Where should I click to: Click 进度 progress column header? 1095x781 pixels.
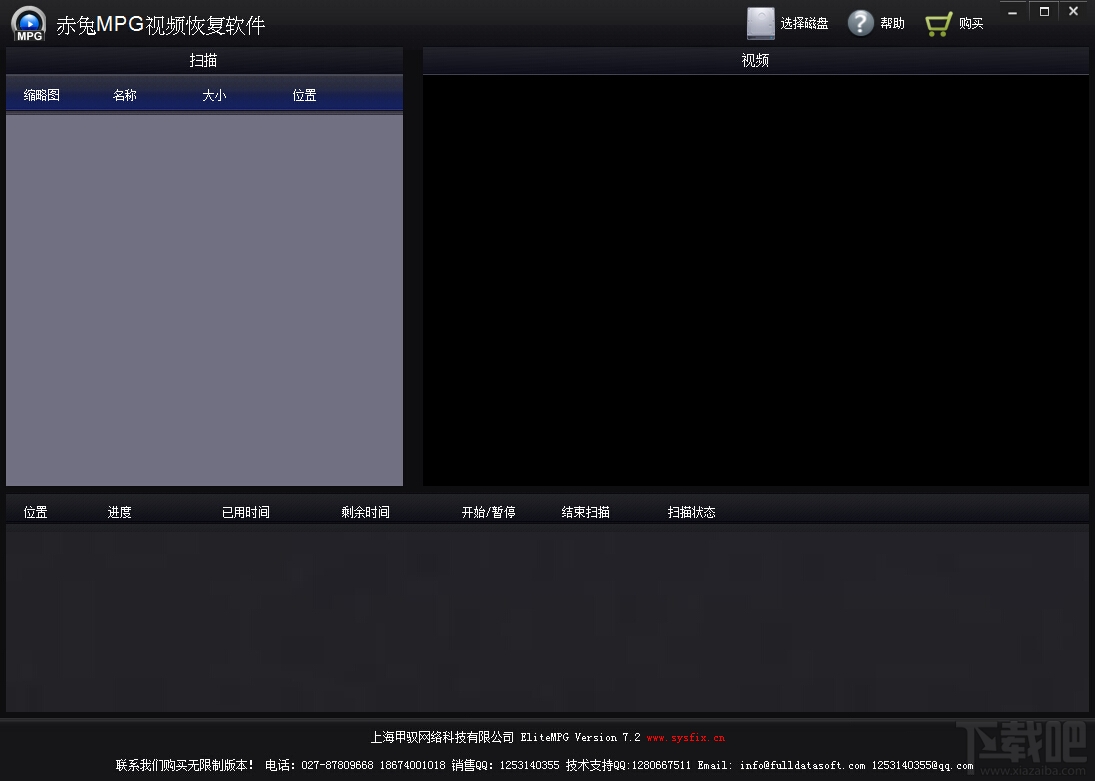tap(119, 512)
